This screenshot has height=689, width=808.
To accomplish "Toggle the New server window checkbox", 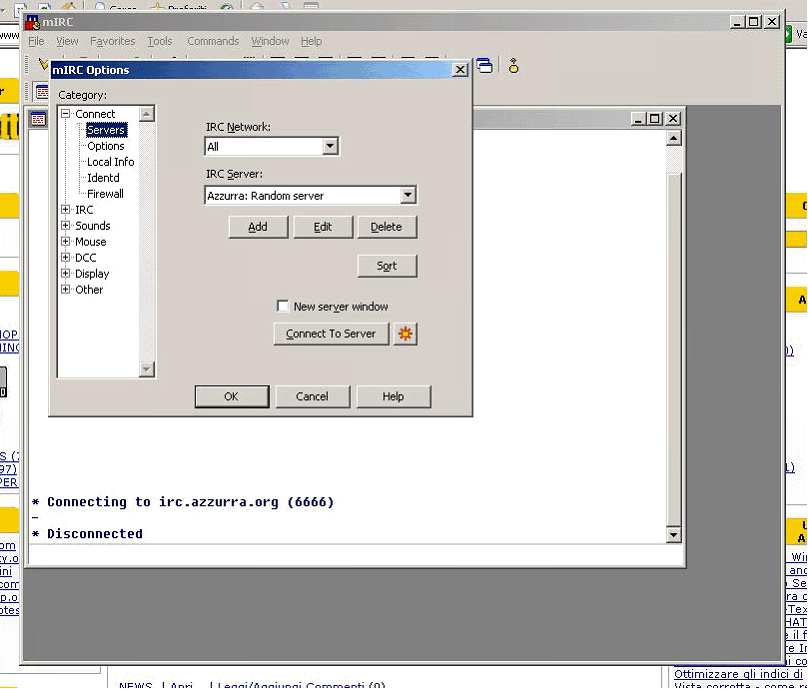I will [282, 306].
